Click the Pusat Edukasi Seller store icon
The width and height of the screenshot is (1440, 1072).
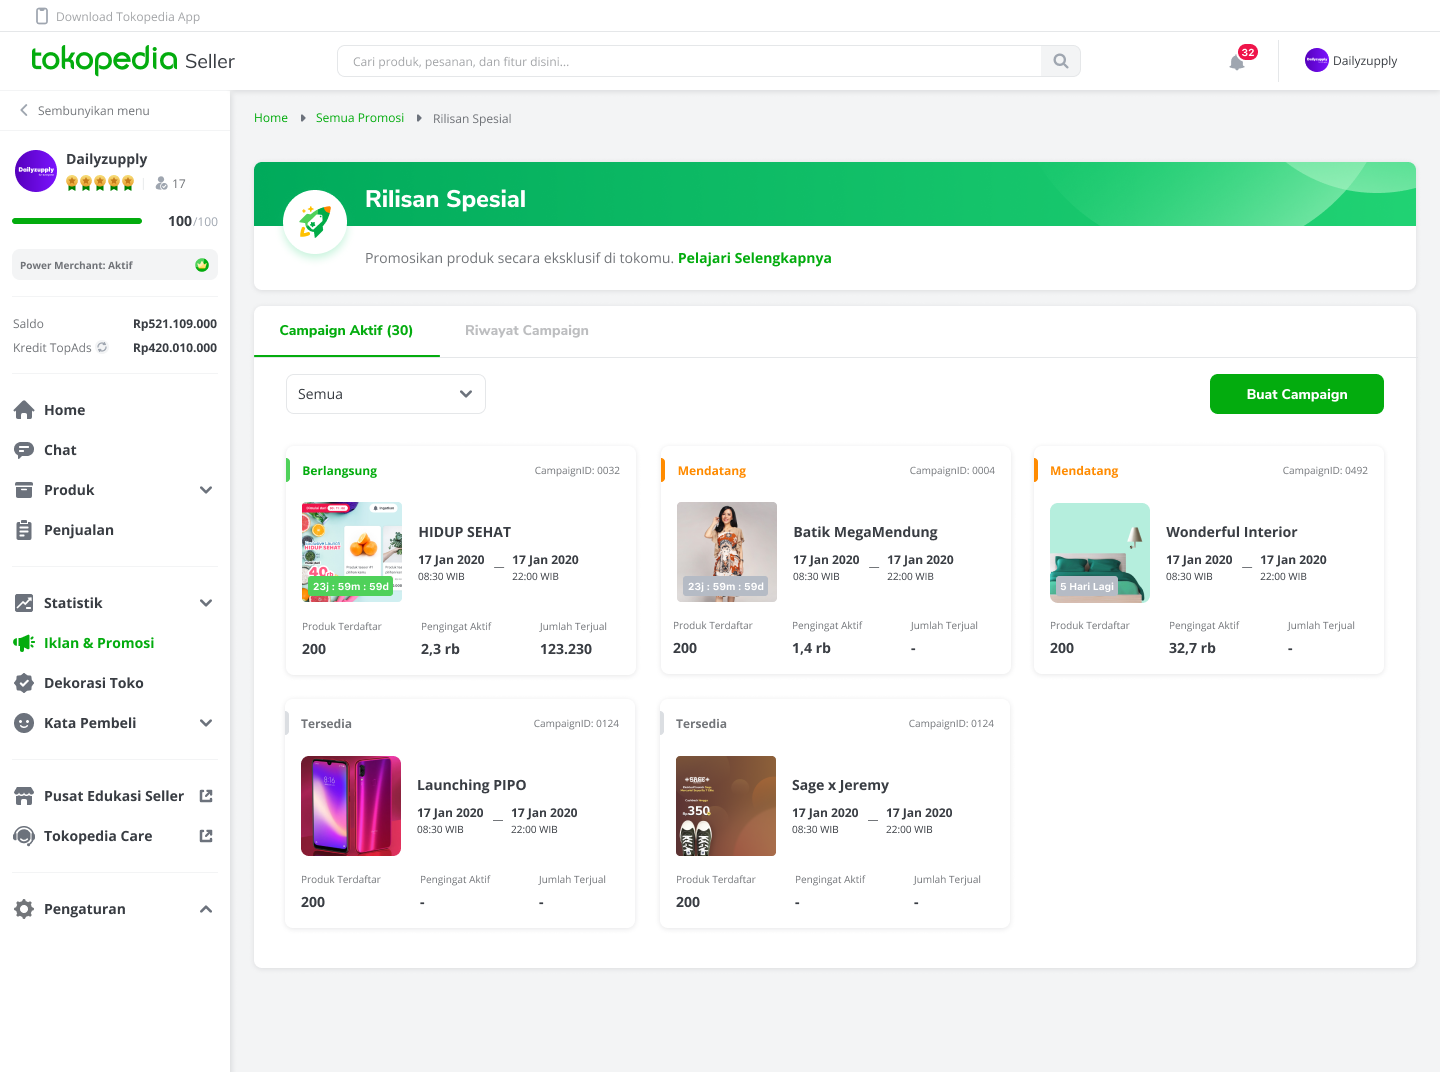pos(24,796)
